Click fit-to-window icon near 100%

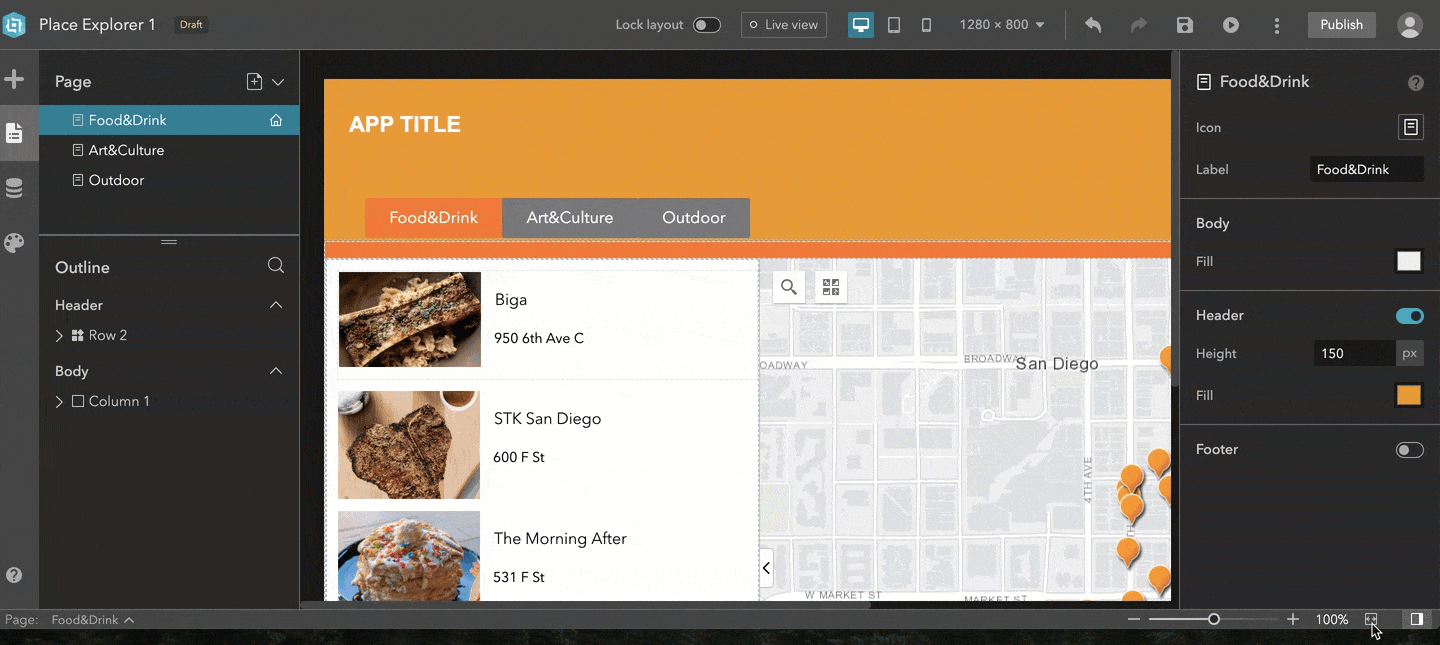[x=1371, y=620]
